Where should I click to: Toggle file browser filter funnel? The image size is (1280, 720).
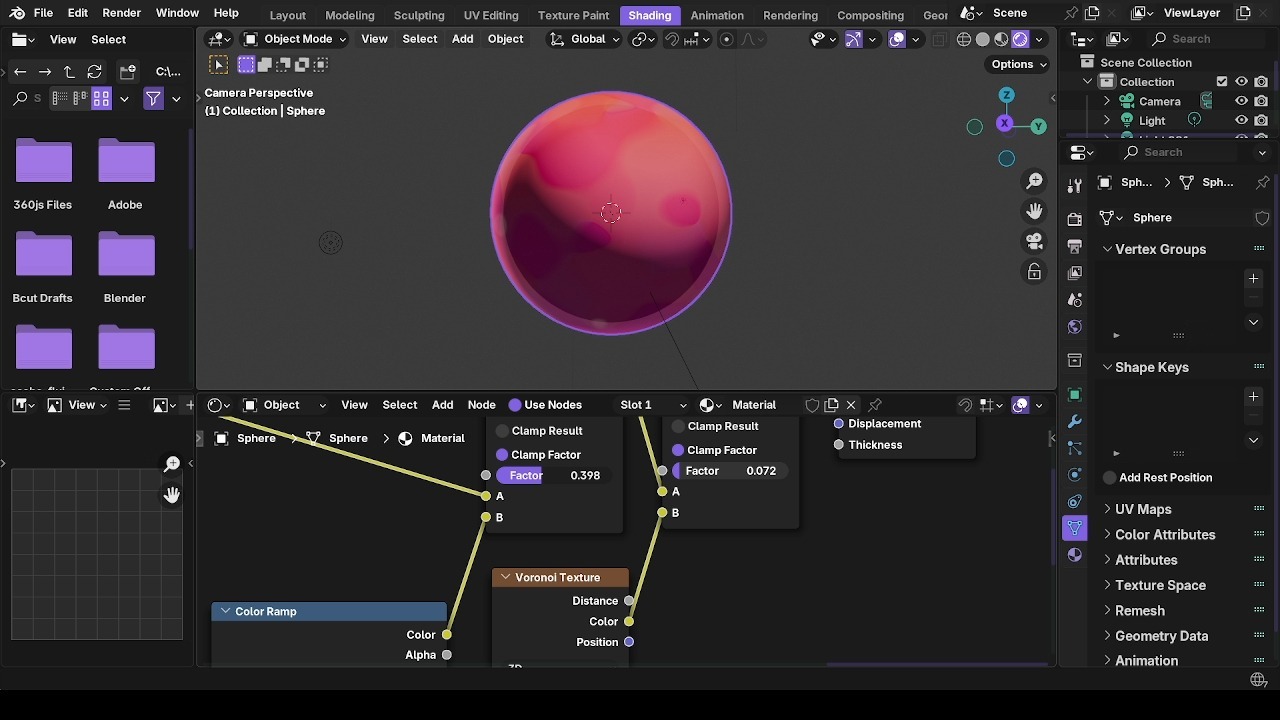point(153,98)
